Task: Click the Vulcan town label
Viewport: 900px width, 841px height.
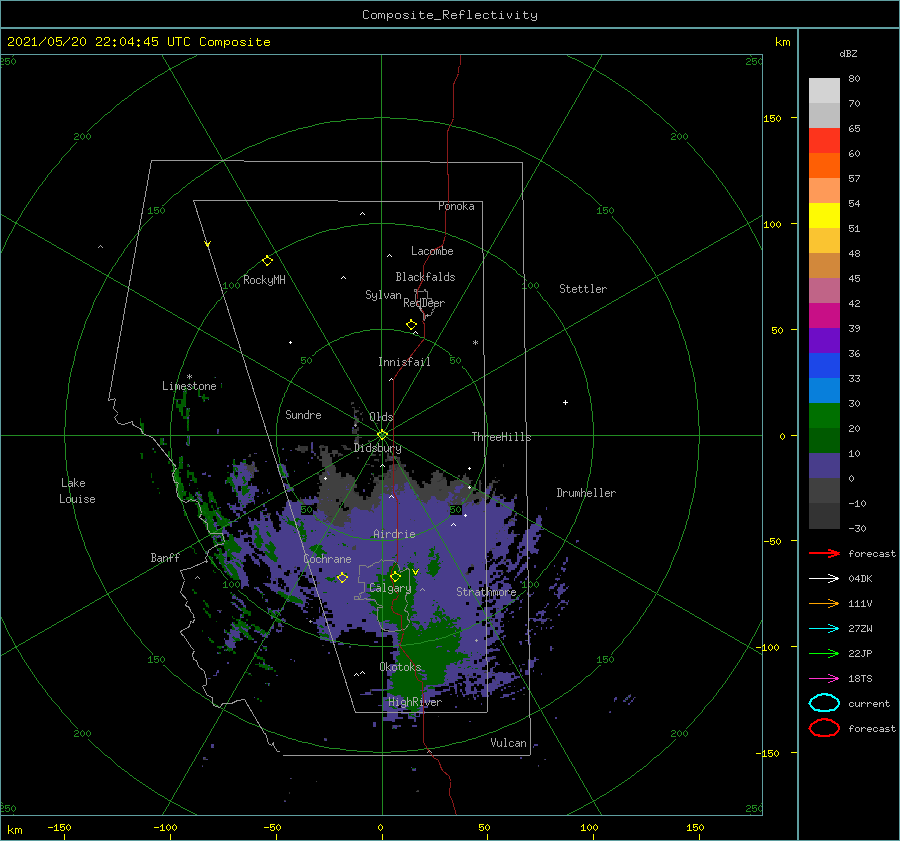Action: coord(508,743)
